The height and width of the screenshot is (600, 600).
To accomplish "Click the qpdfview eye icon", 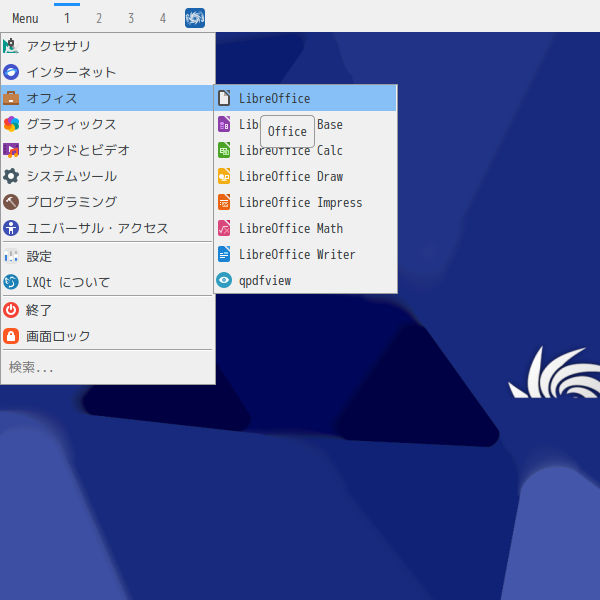I will 224,280.
